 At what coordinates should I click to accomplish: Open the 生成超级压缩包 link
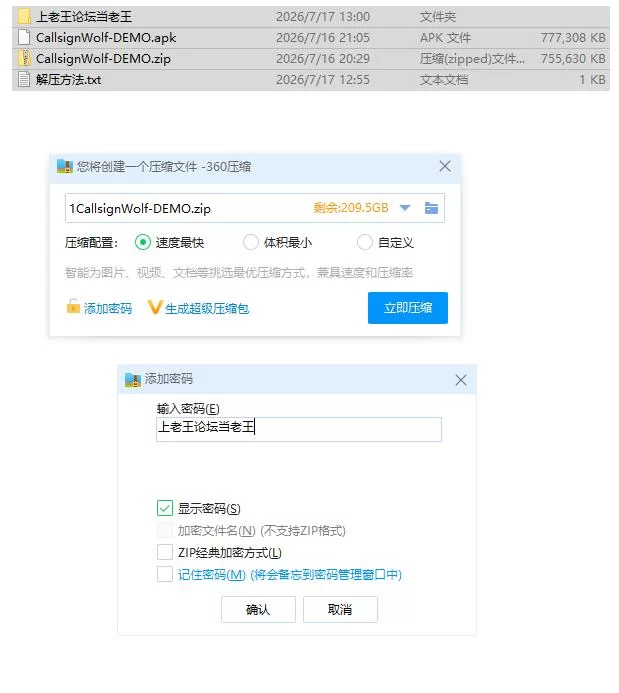coord(207,308)
